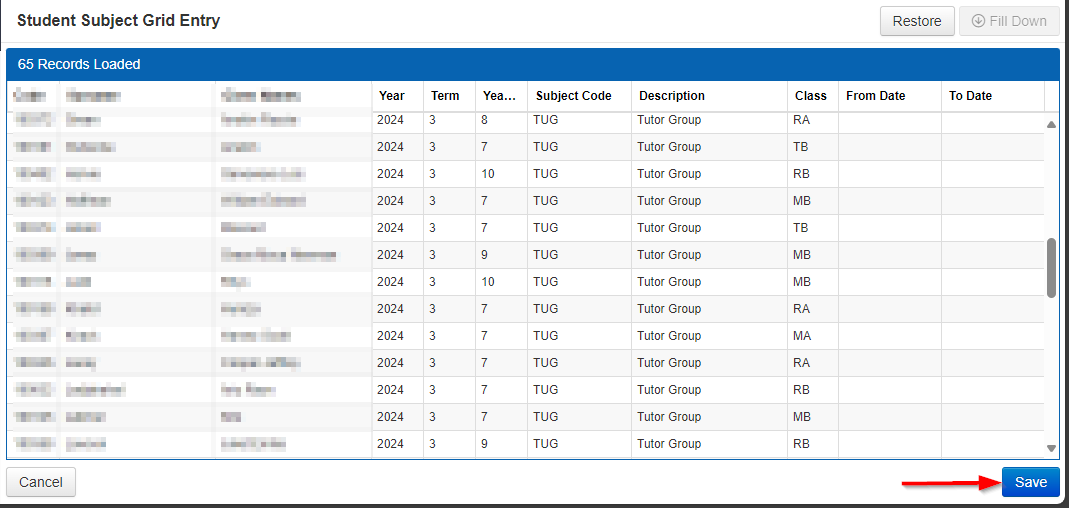This screenshot has height=508, width=1069.
Task: Select the From Date cell of the first TB row
Action: [890, 147]
